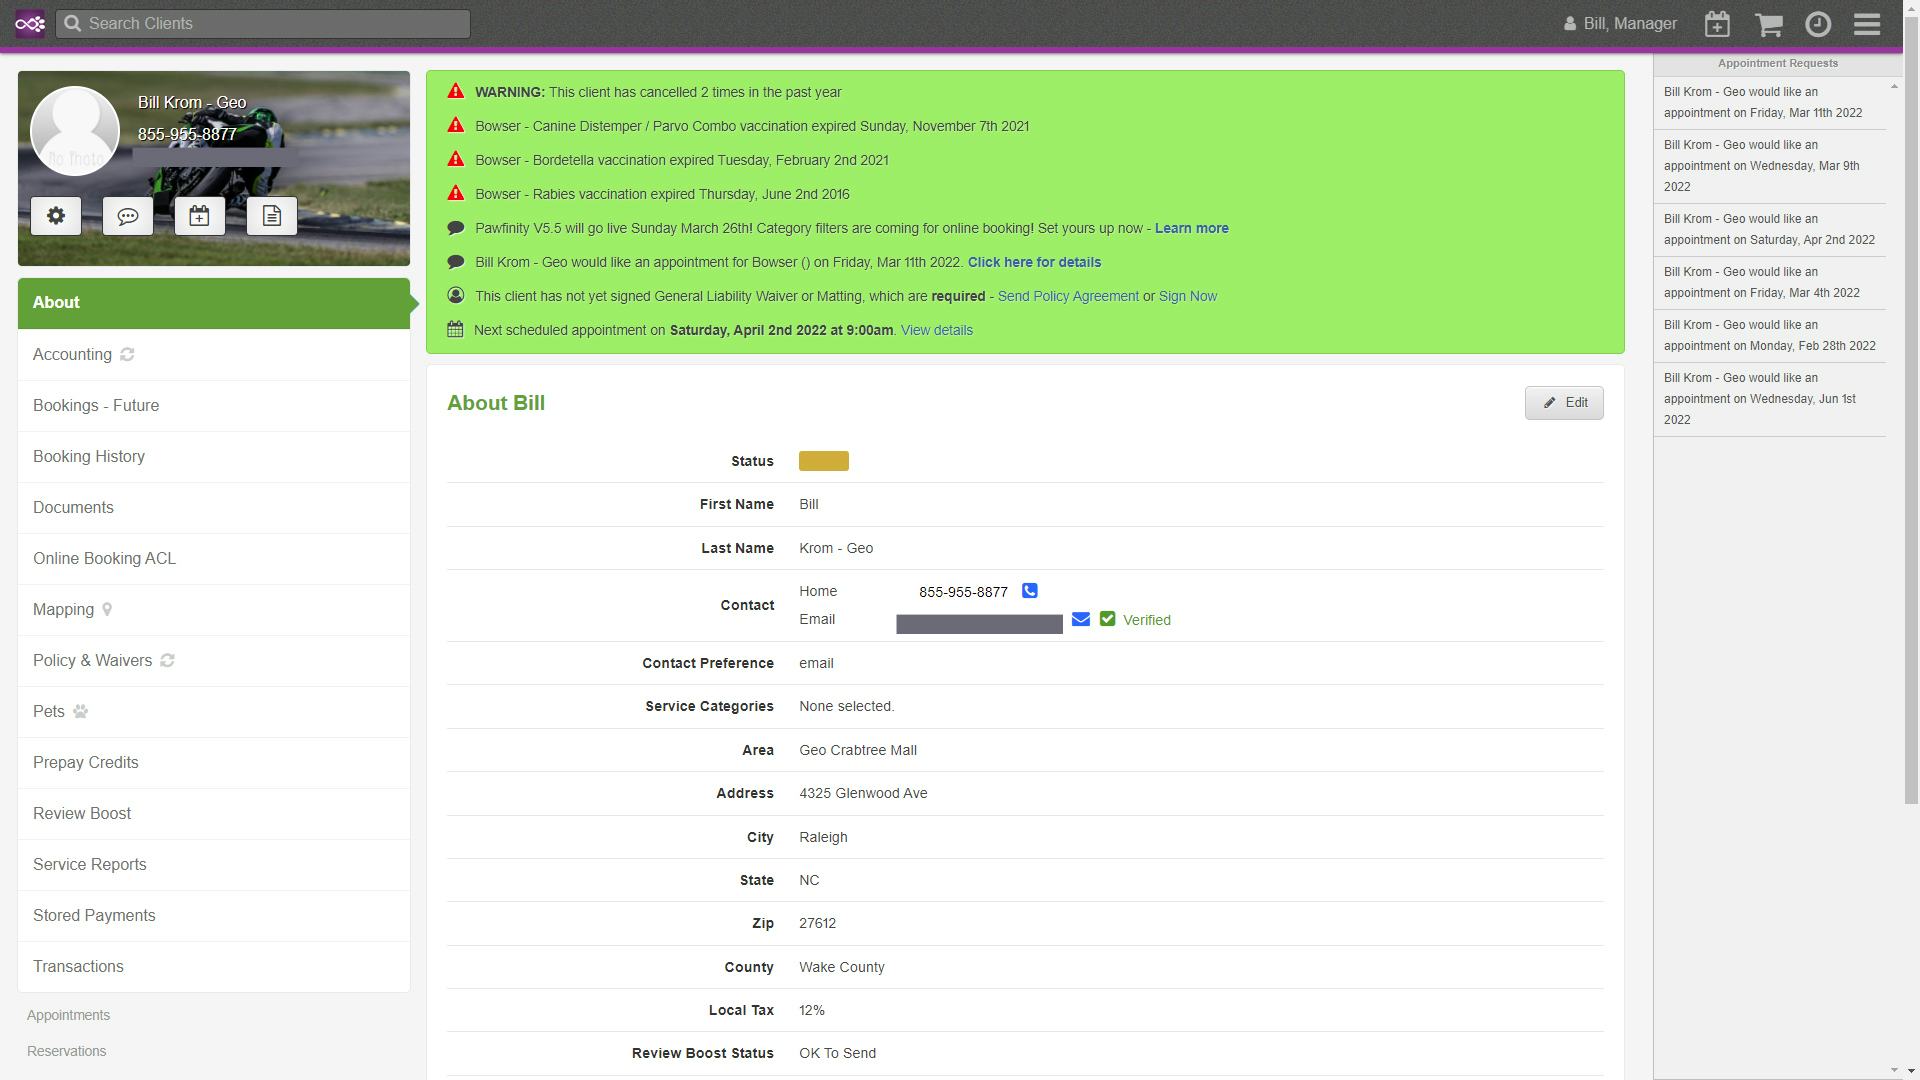
Task: Click the yellow Status color swatch
Action: tap(823, 461)
